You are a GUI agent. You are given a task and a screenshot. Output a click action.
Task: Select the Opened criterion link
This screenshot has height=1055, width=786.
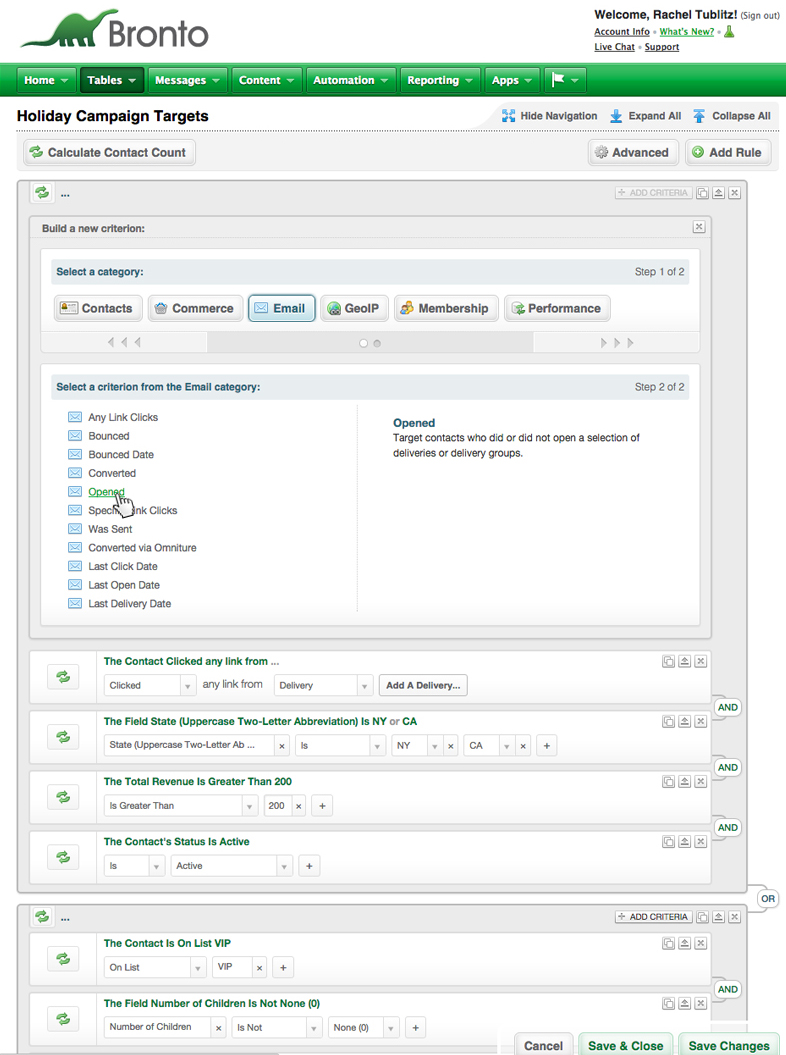click(106, 492)
